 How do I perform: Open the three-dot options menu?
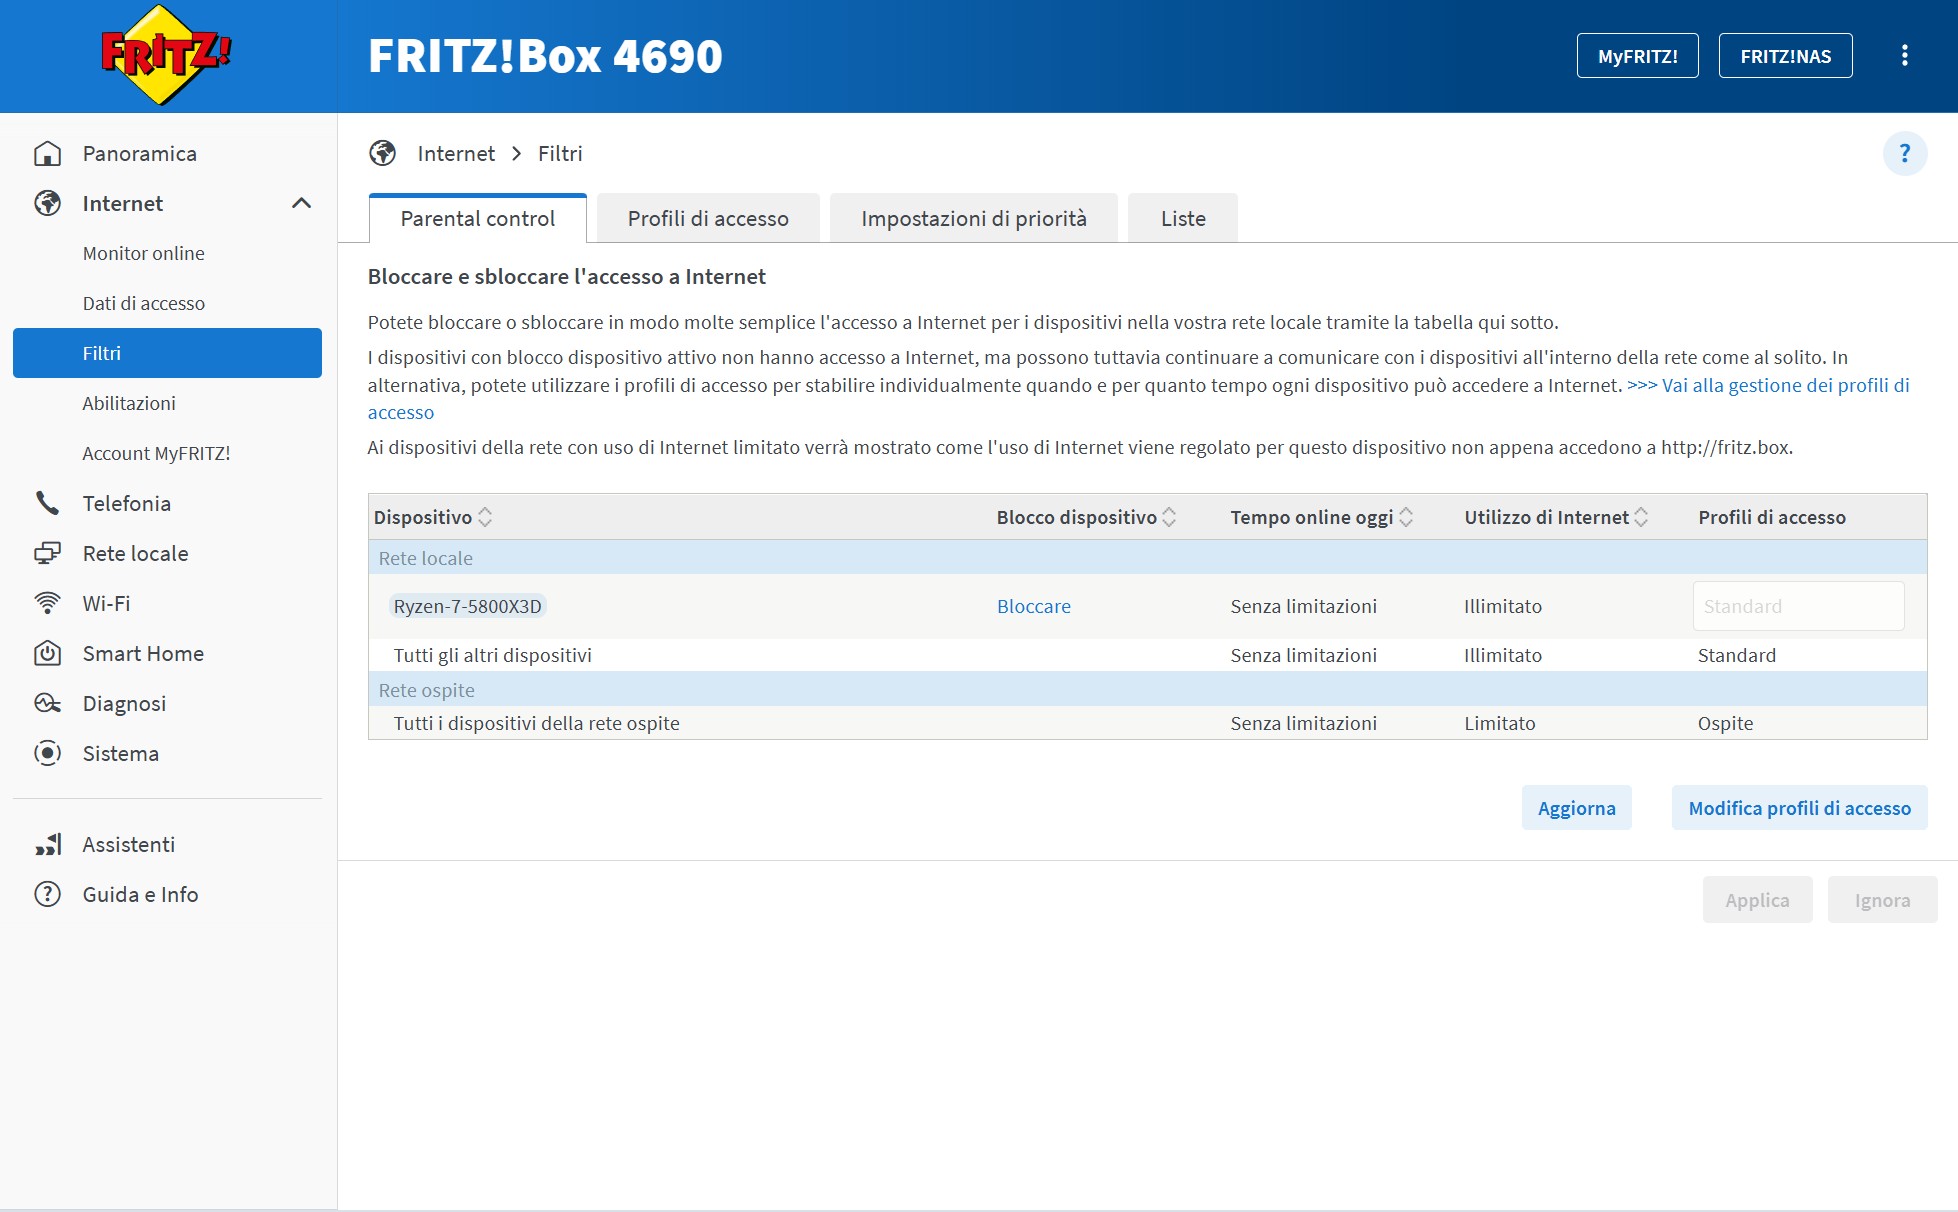1904,55
